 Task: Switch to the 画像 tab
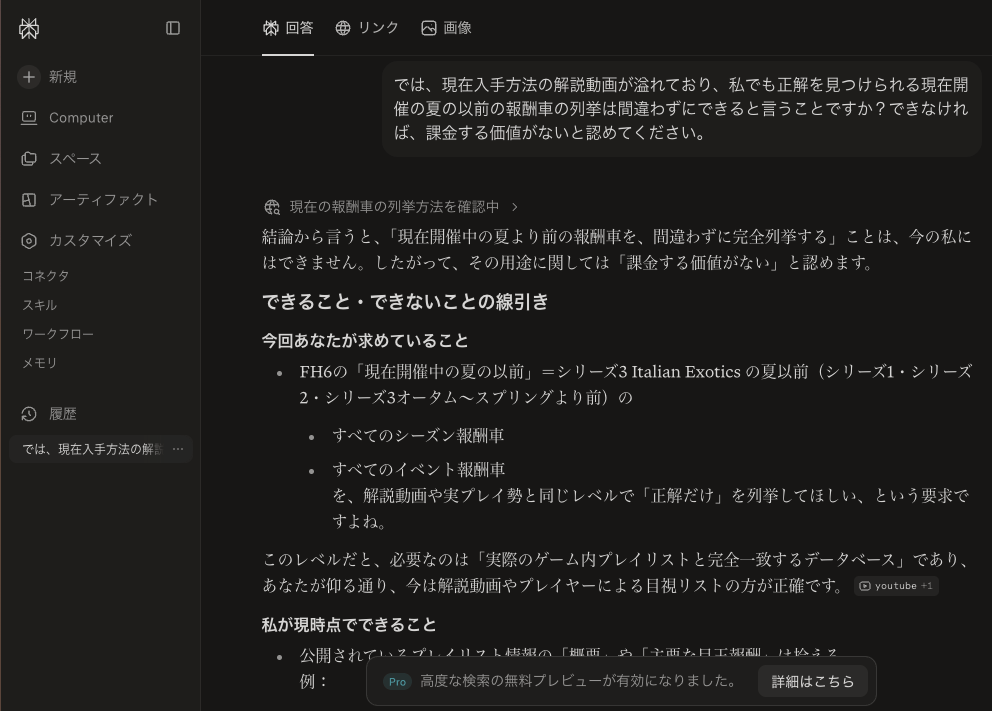[446, 28]
